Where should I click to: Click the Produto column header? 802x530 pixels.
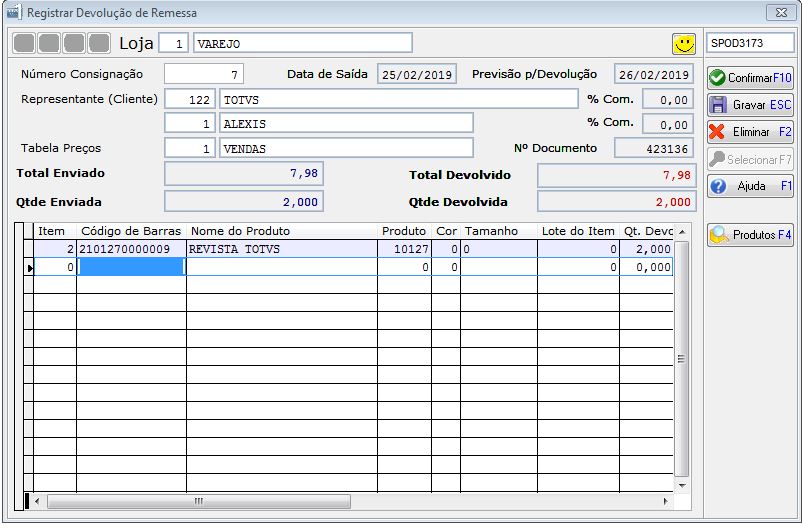(405, 231)
